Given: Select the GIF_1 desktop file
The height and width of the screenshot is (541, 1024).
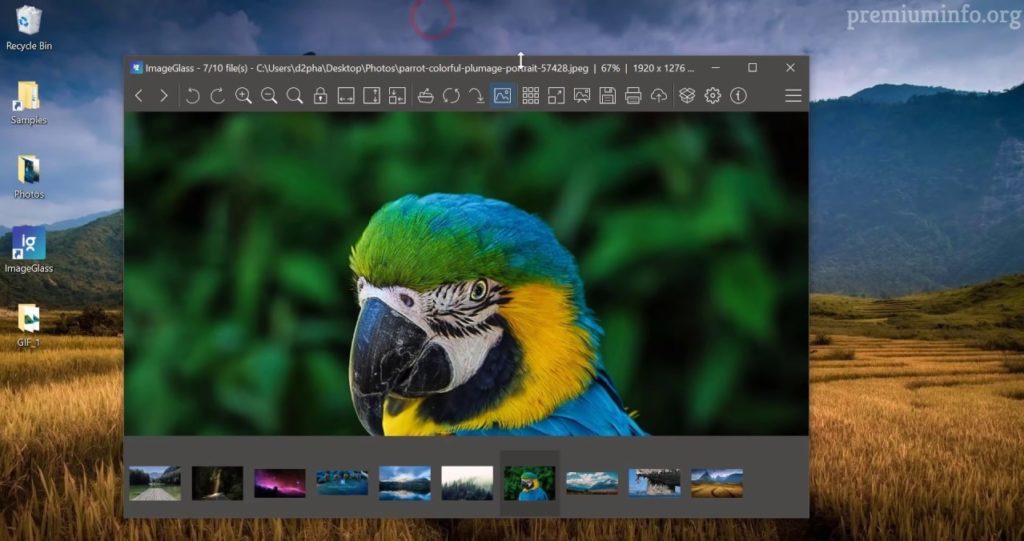Looking at the screenshot, I should click(29, 325).
